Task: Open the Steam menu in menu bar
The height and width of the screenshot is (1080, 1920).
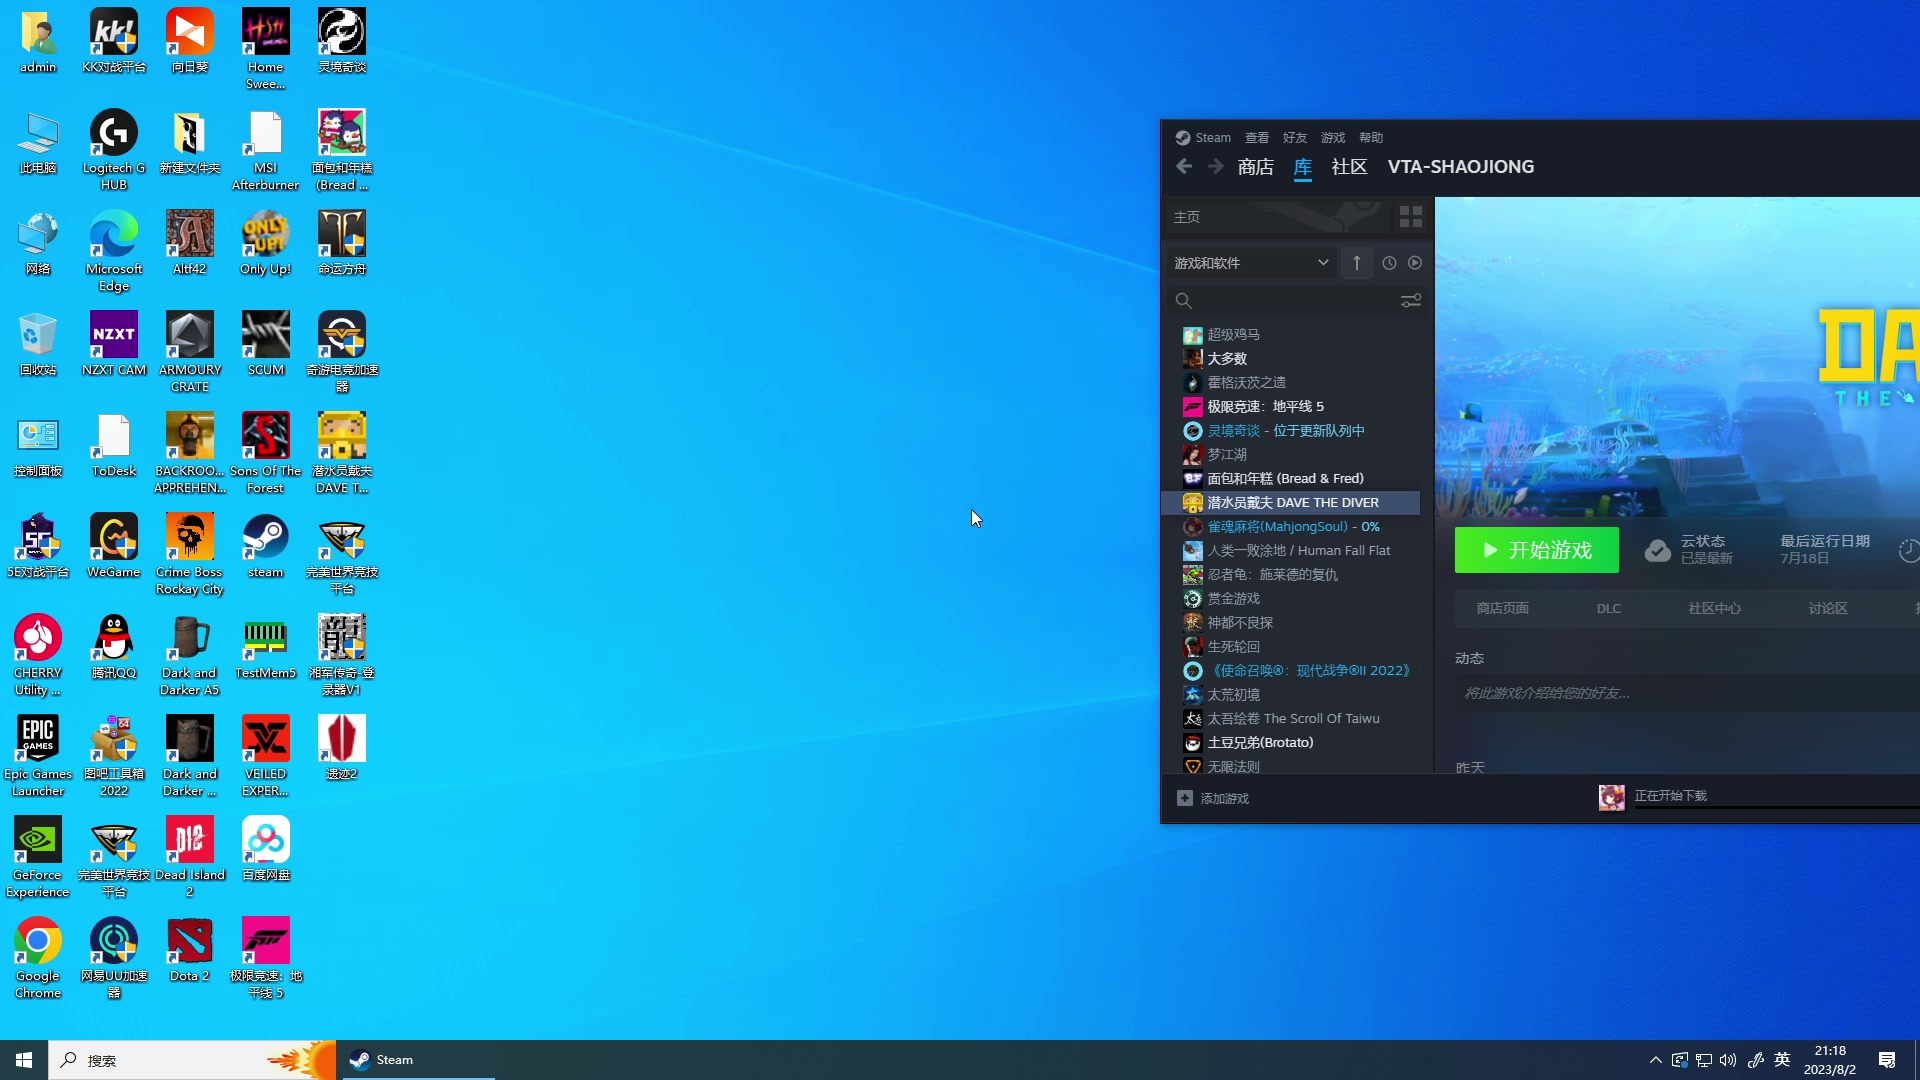Action: pos(1203,138)
